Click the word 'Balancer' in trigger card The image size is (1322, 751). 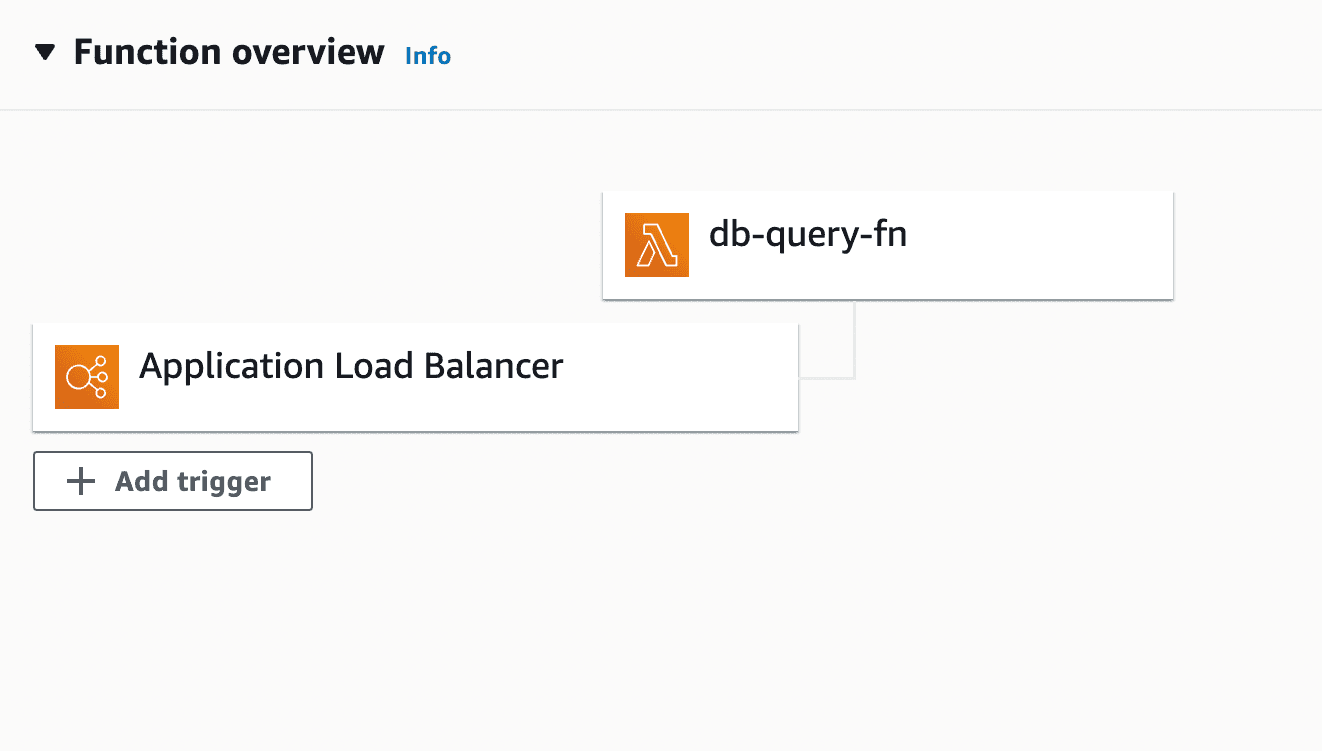coord(493,366)
